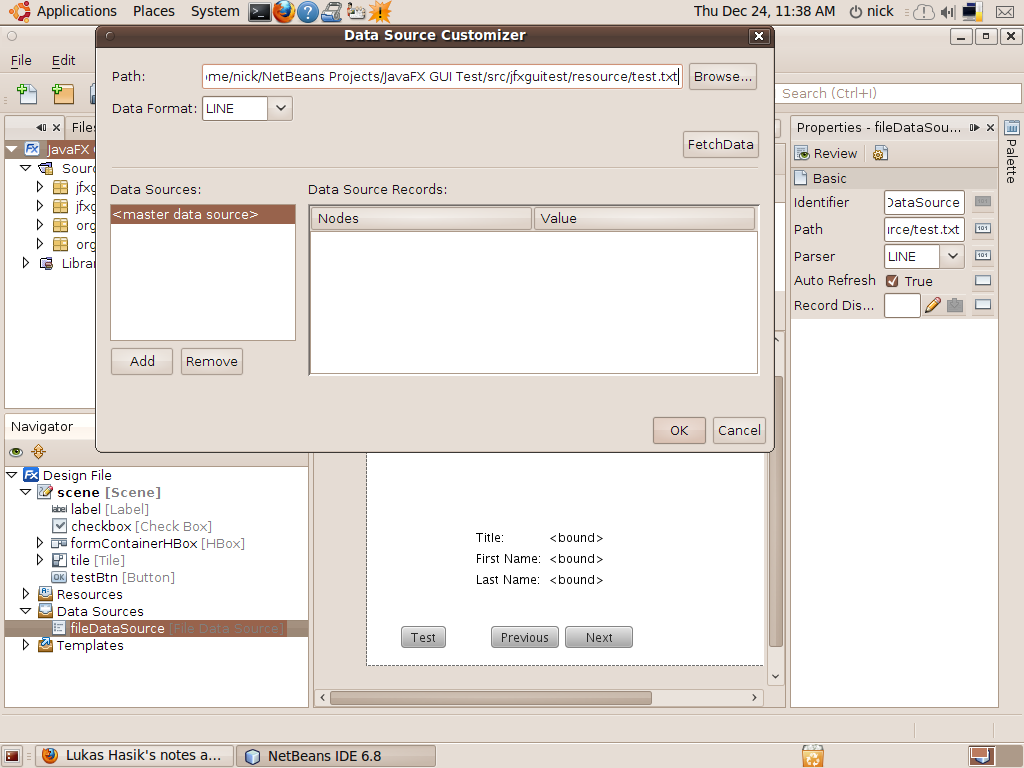Collapse the JavaFX project root node
The image size is (1024, 768).
[x=12, y=149]
